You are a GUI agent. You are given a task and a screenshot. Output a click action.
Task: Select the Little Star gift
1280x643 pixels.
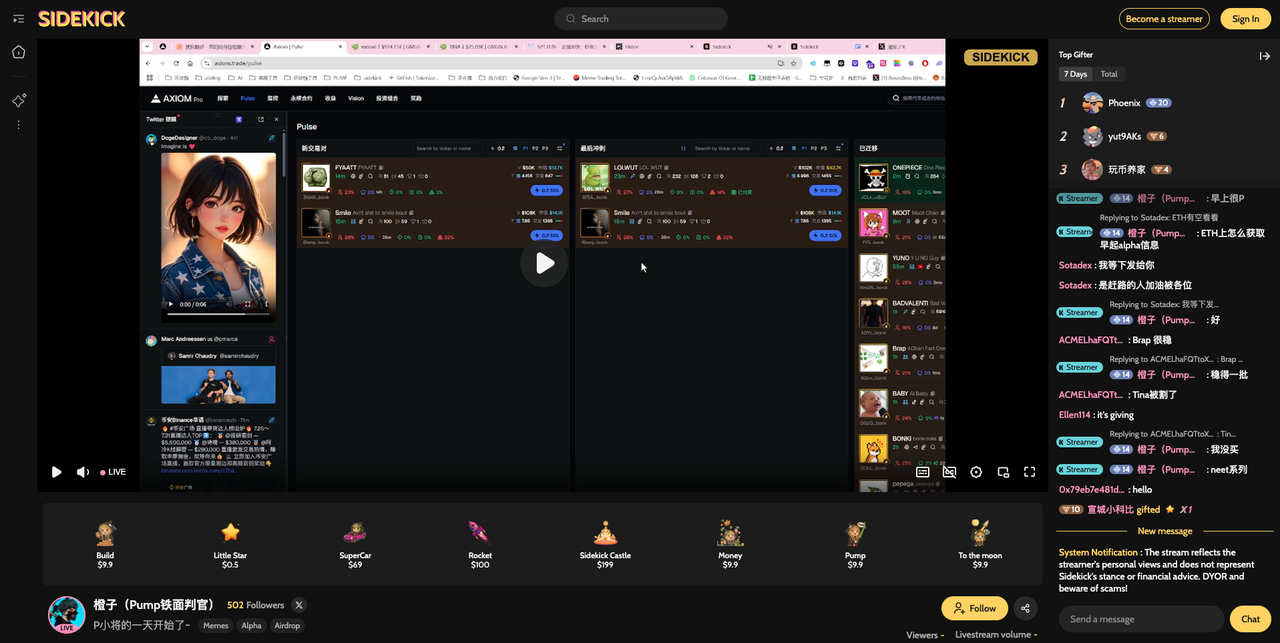pos(230,545)
